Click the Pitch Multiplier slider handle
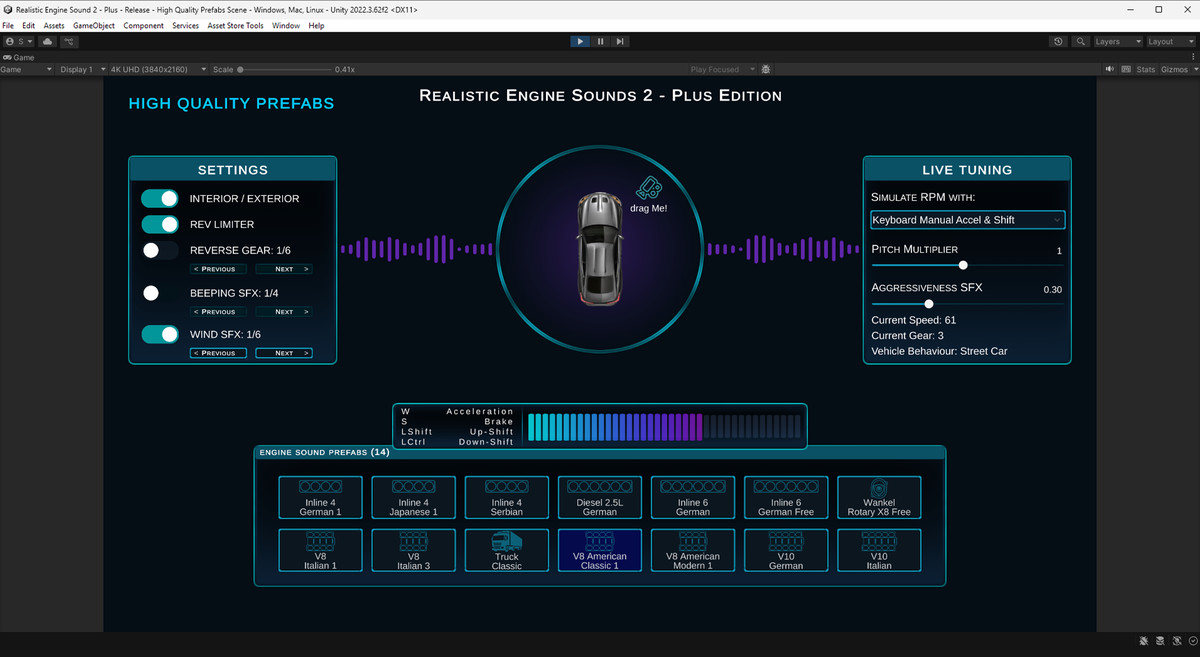The width and height of the screenshot is (1200, 657). (x=963, y=265)
